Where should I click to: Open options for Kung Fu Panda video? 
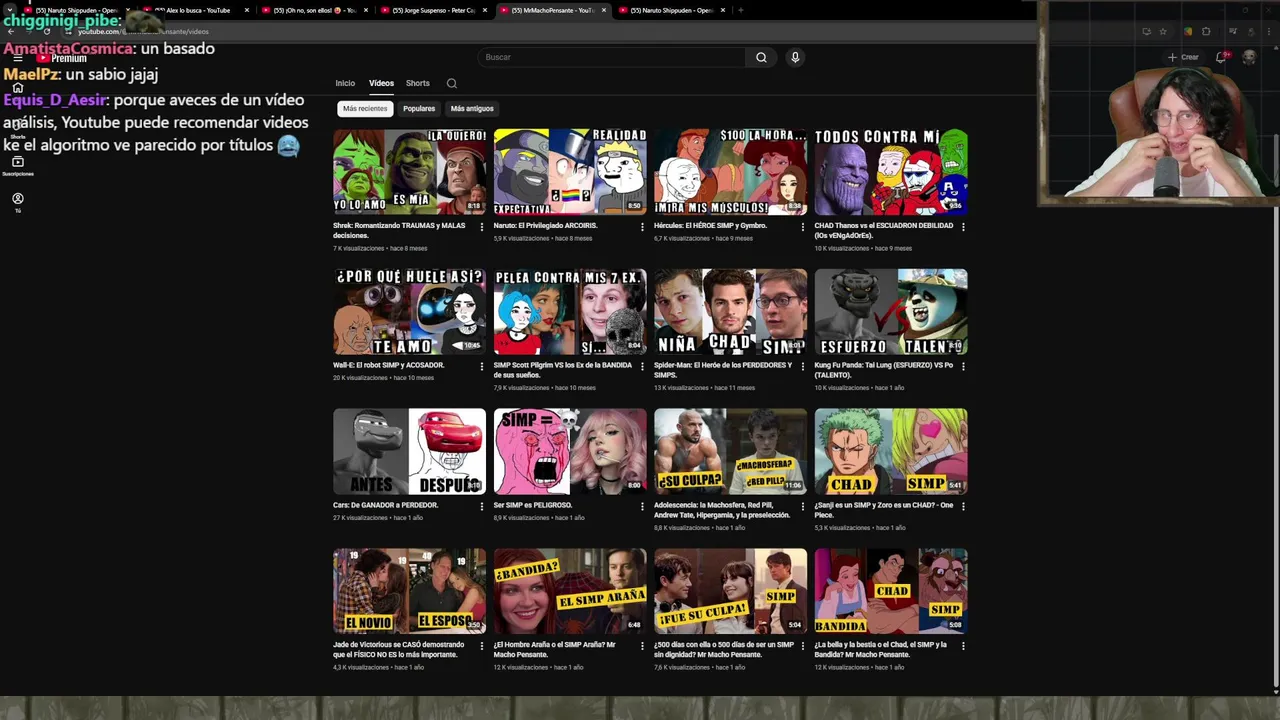click(963, 366)
